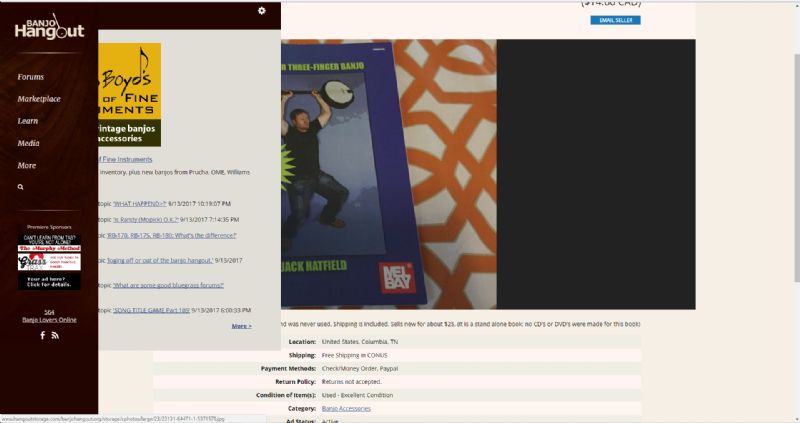The width and height of the screenshot is (800, 423).
Task: Open the Banjo Accessories category link
Action: [346, 408]
